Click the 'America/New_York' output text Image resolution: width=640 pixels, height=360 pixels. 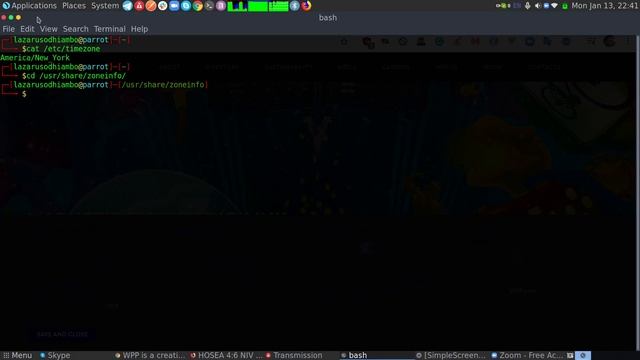click(x=35, y=58)
